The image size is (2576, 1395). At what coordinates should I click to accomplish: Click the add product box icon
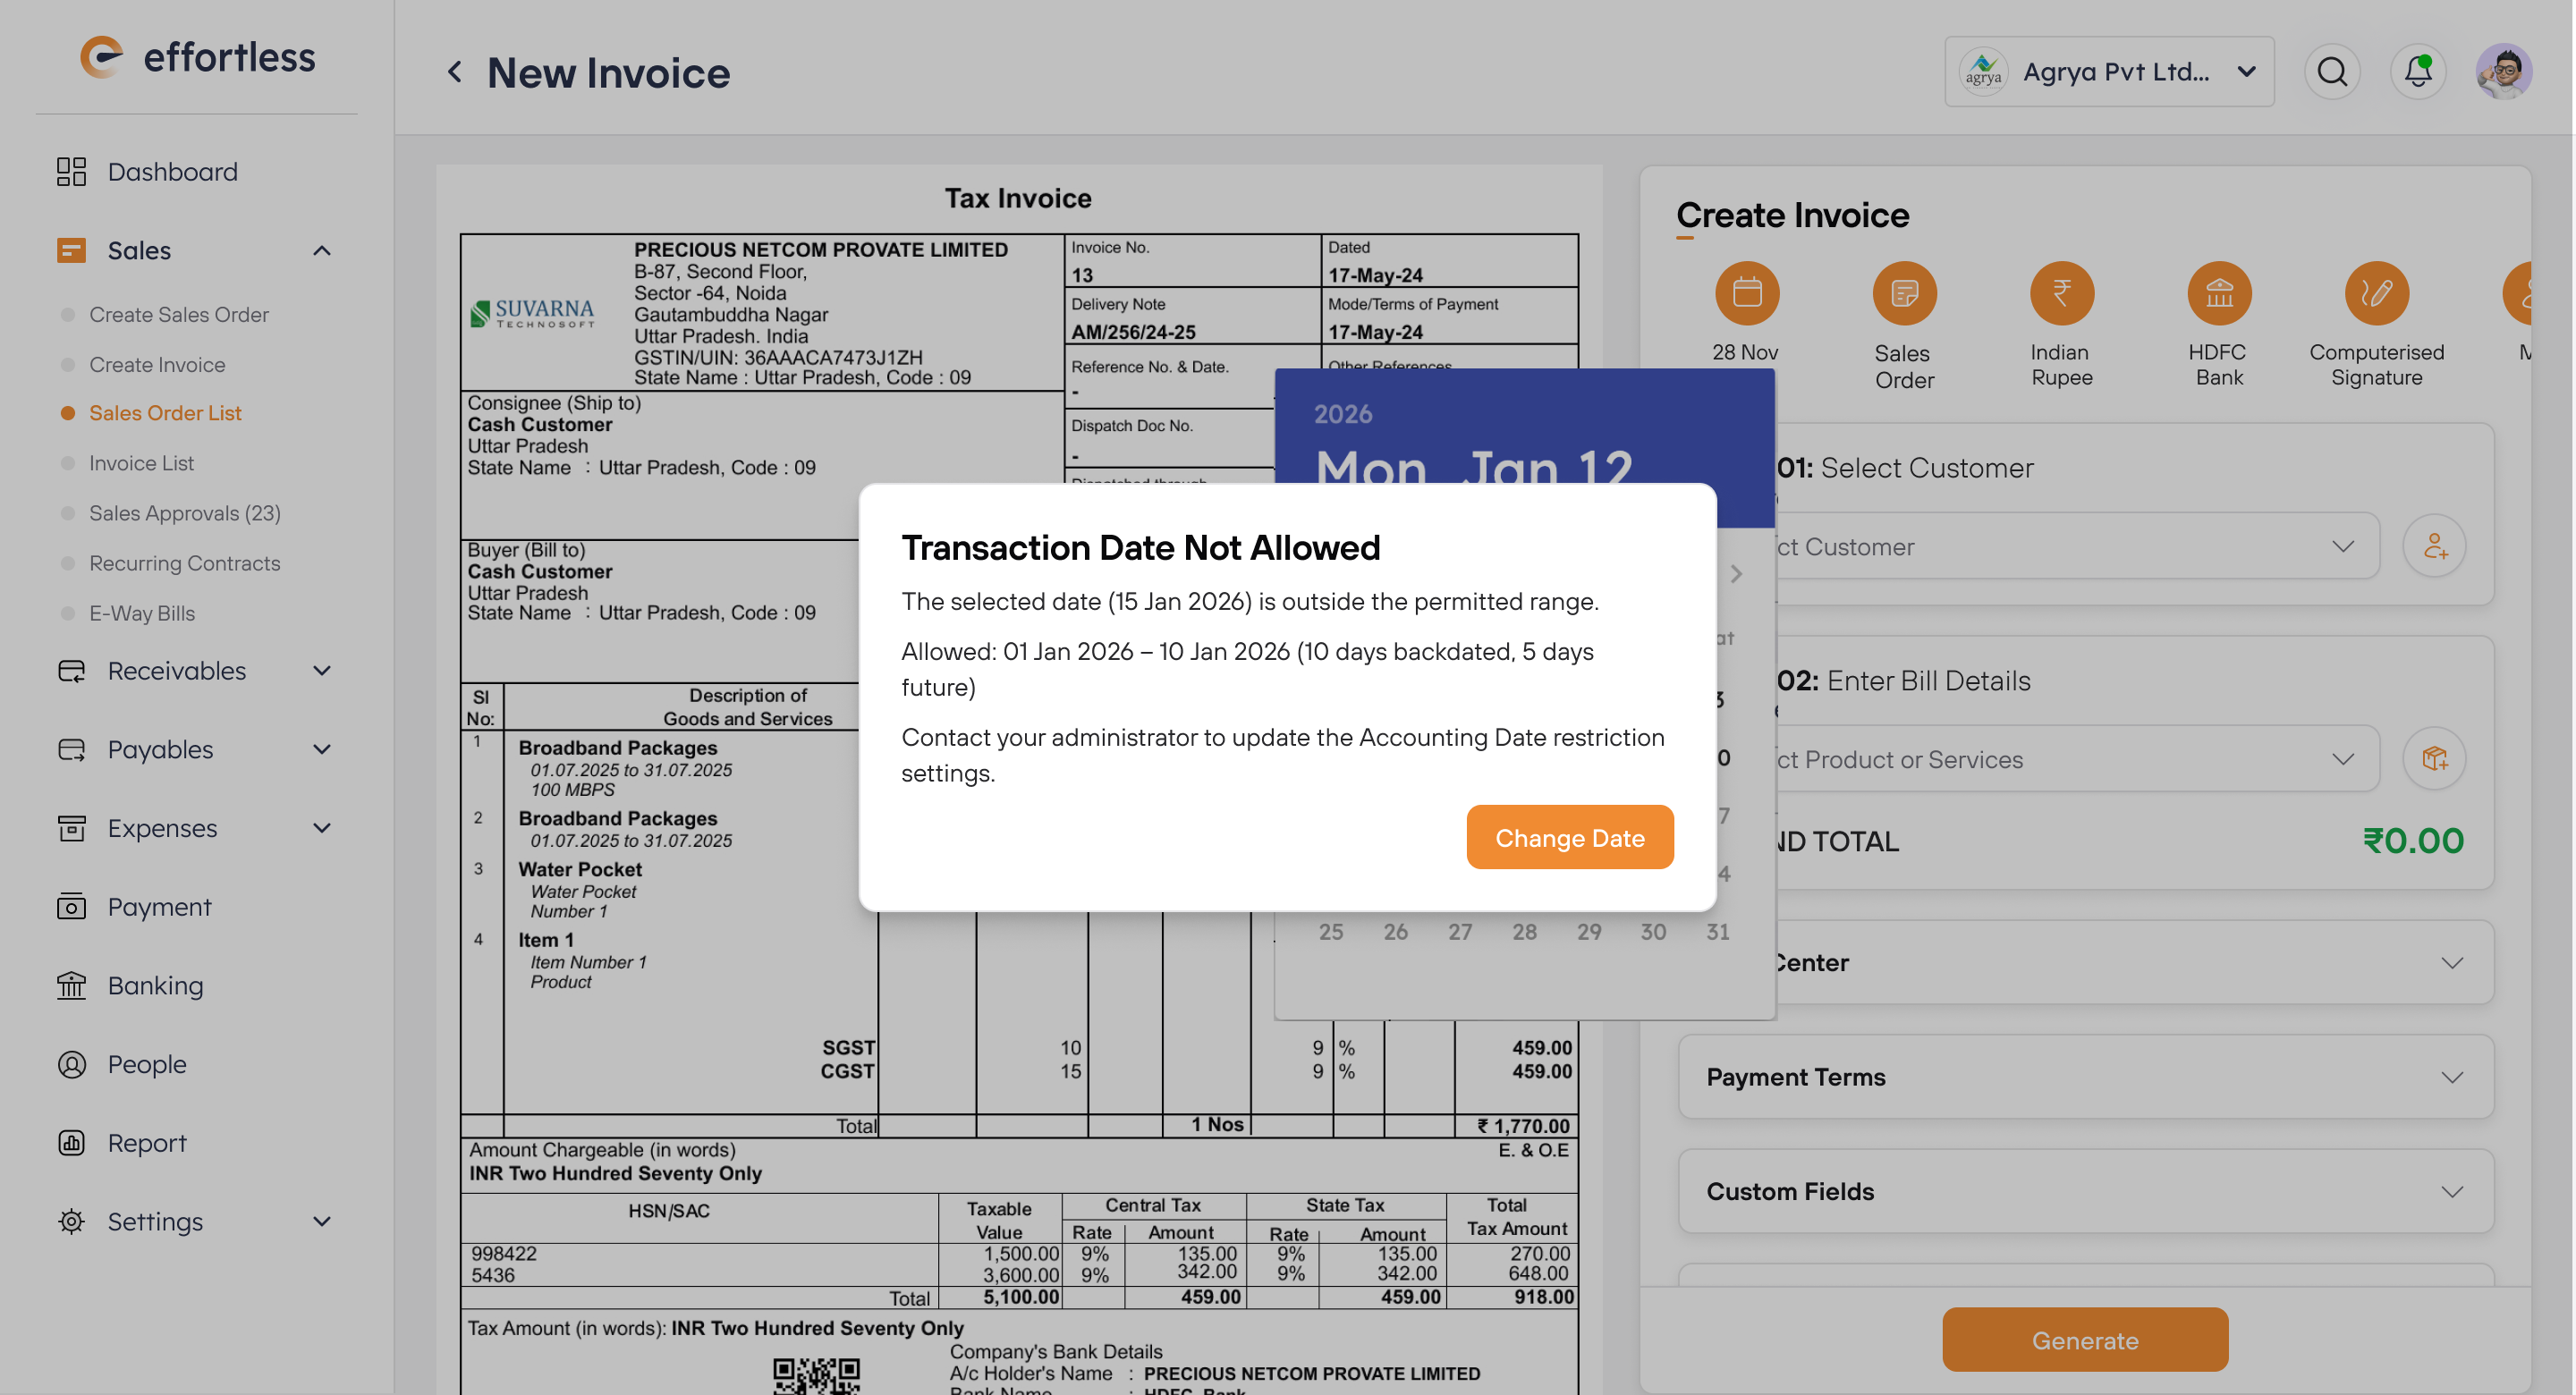tap(2433, 758)
